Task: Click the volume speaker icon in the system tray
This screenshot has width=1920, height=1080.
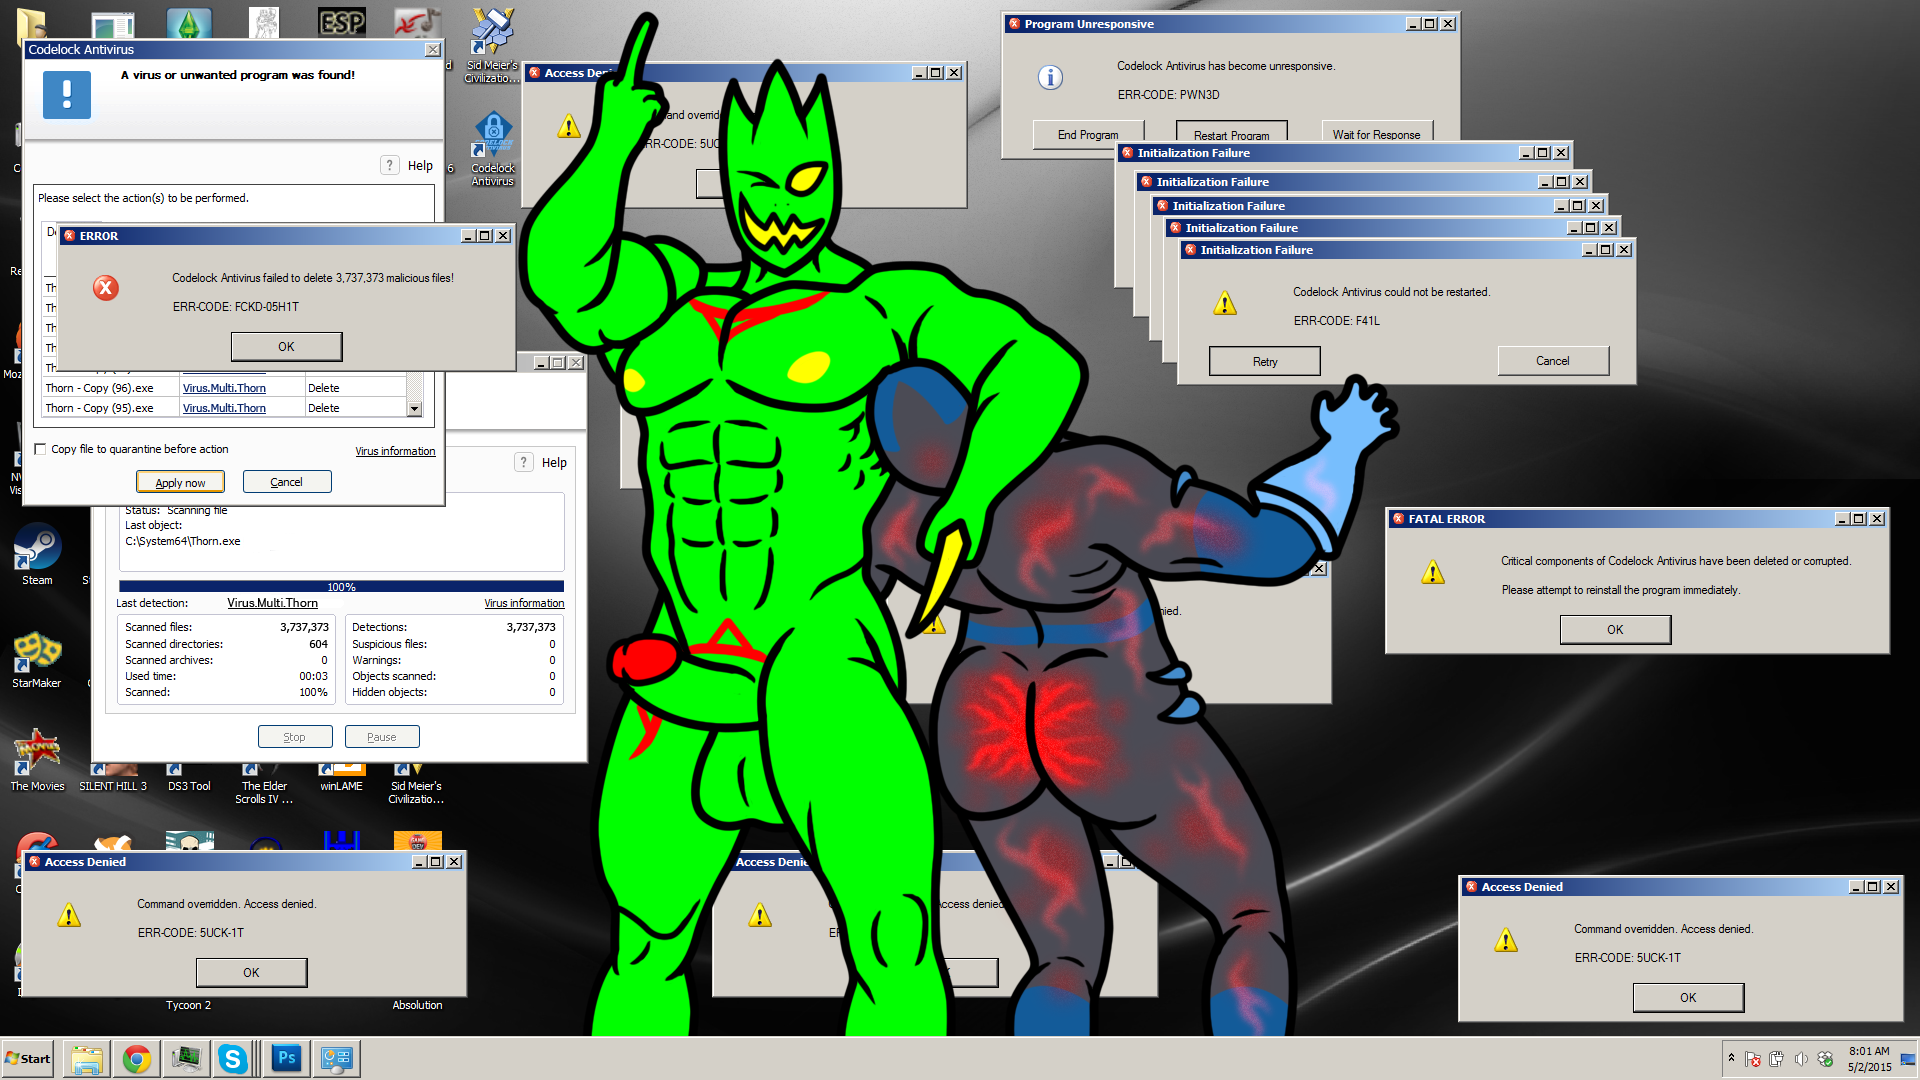Action: point(1800,1059)
